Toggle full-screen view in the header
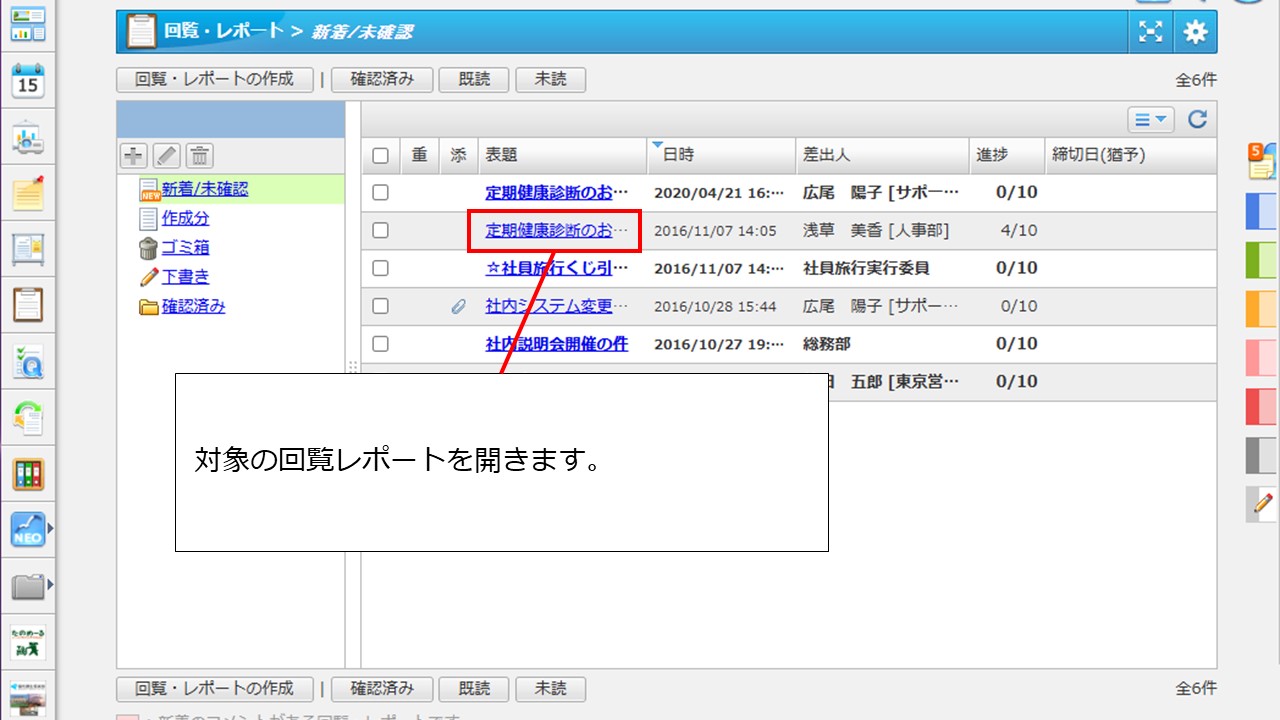 (1152, 32)
